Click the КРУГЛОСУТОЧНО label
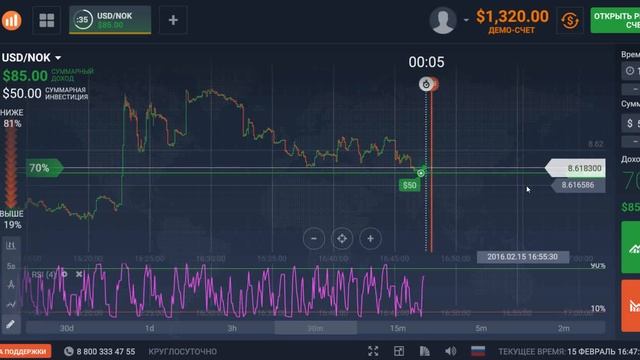 [x=182, y=351]
